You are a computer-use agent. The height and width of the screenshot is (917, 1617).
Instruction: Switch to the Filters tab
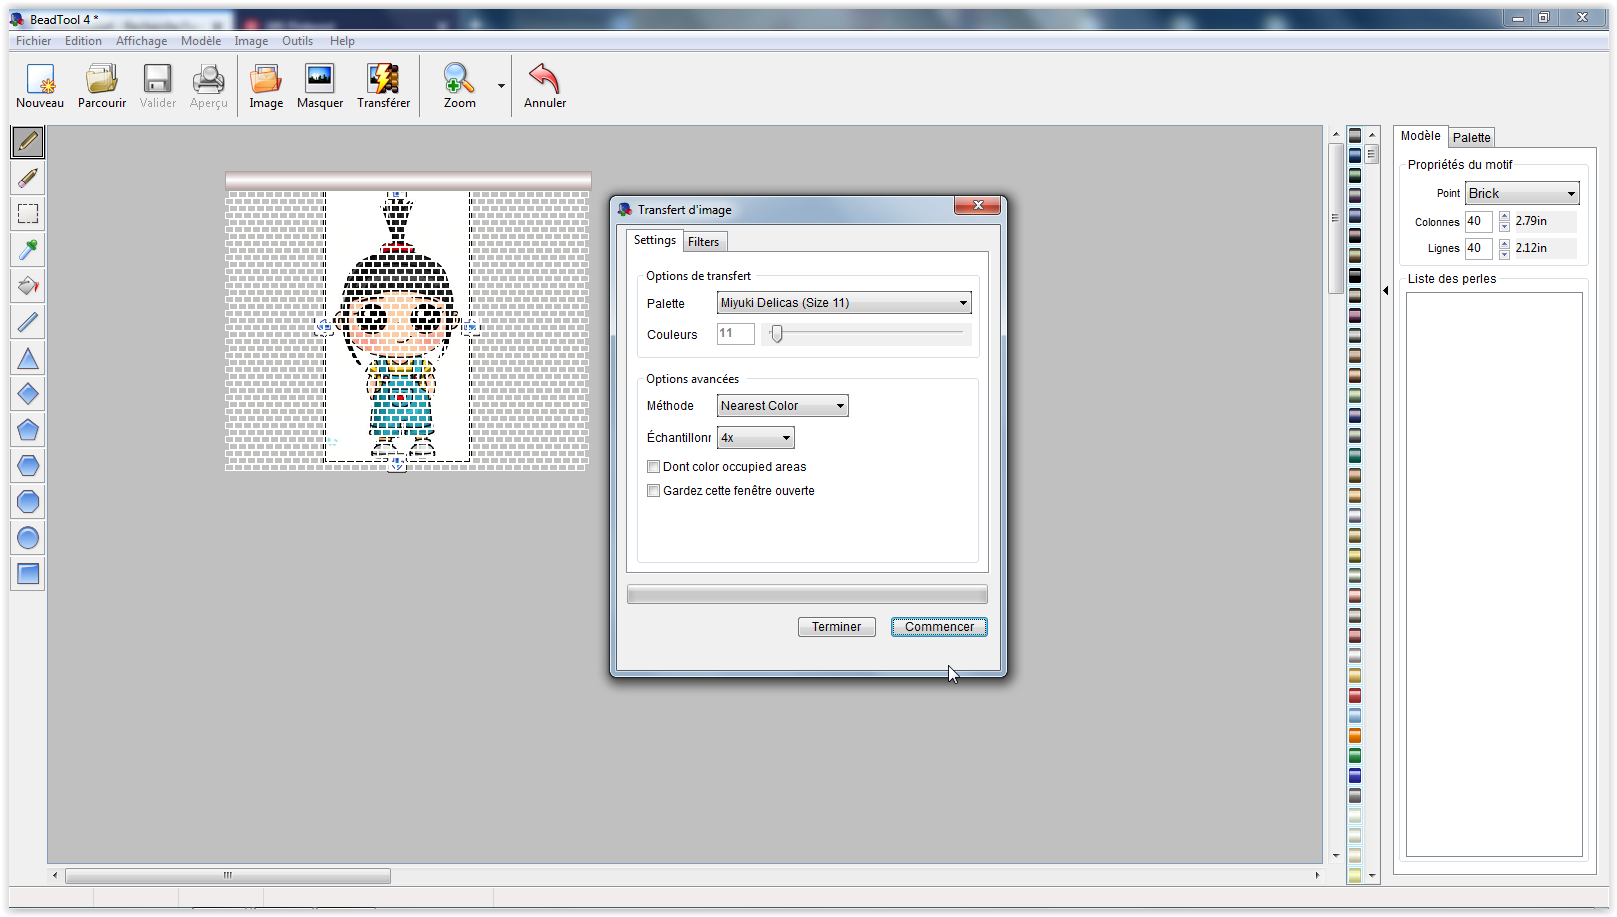click(704, 241)
